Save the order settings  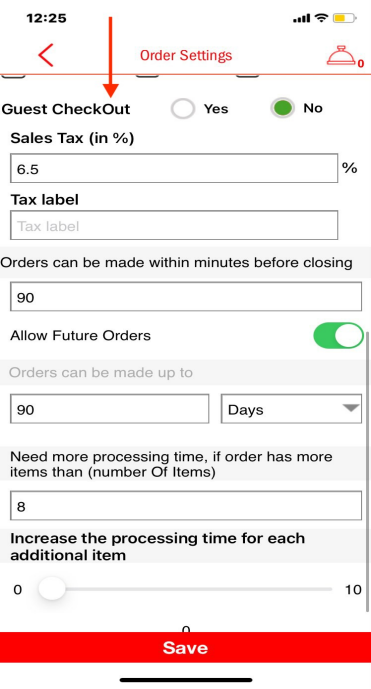click(186, 647)
